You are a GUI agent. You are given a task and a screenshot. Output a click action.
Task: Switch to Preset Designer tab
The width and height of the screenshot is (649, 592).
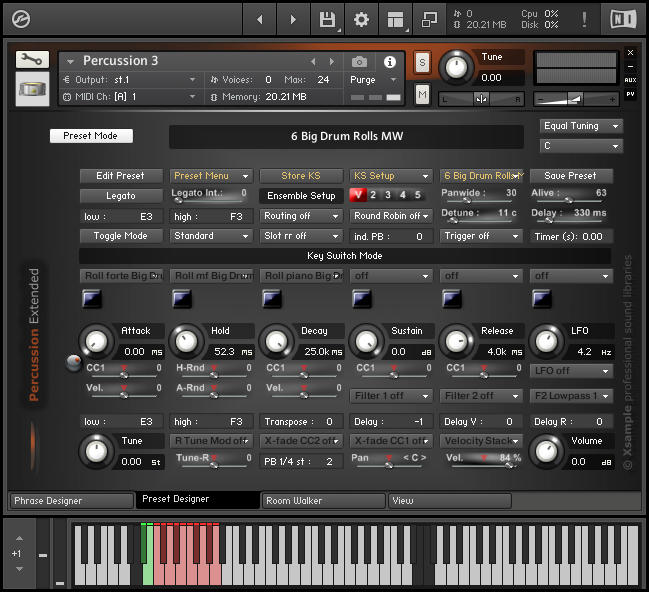pos(198,500)
